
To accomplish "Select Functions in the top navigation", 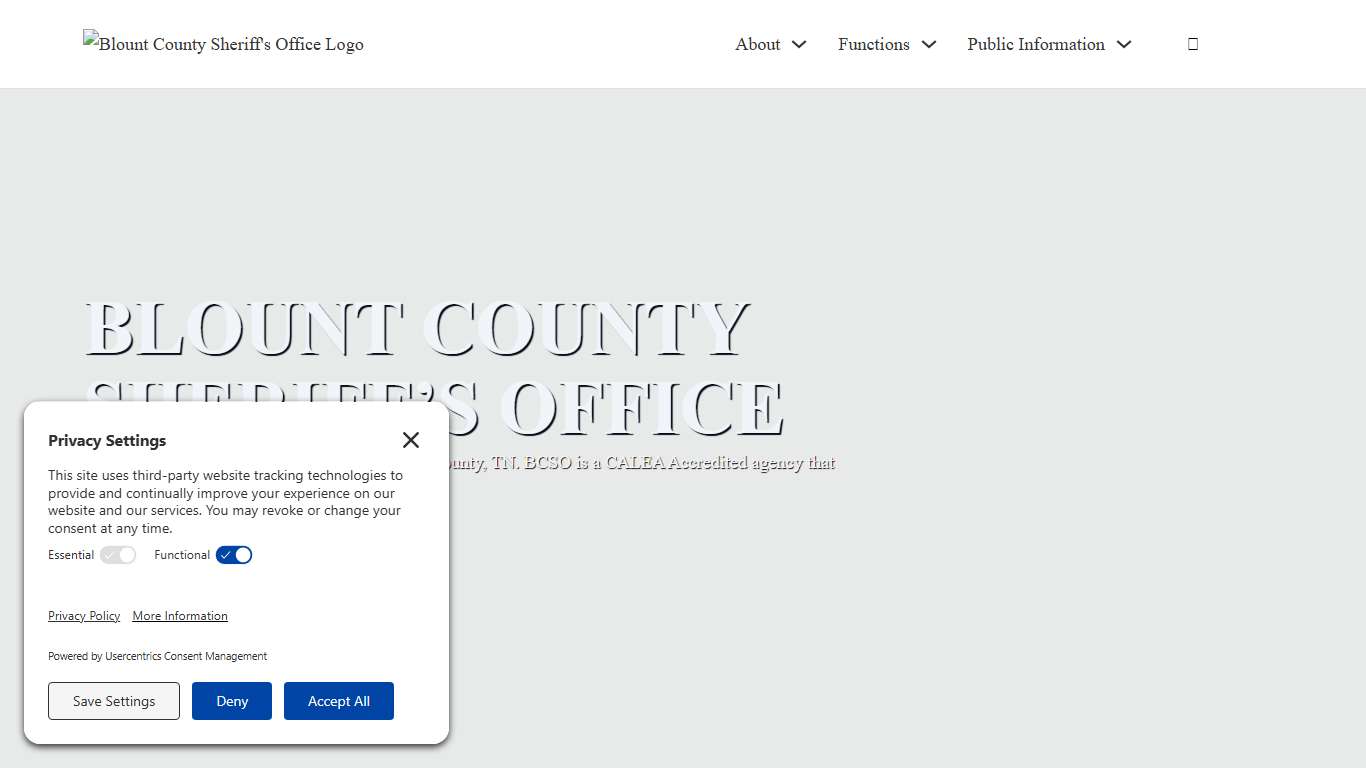I will 873,44.
